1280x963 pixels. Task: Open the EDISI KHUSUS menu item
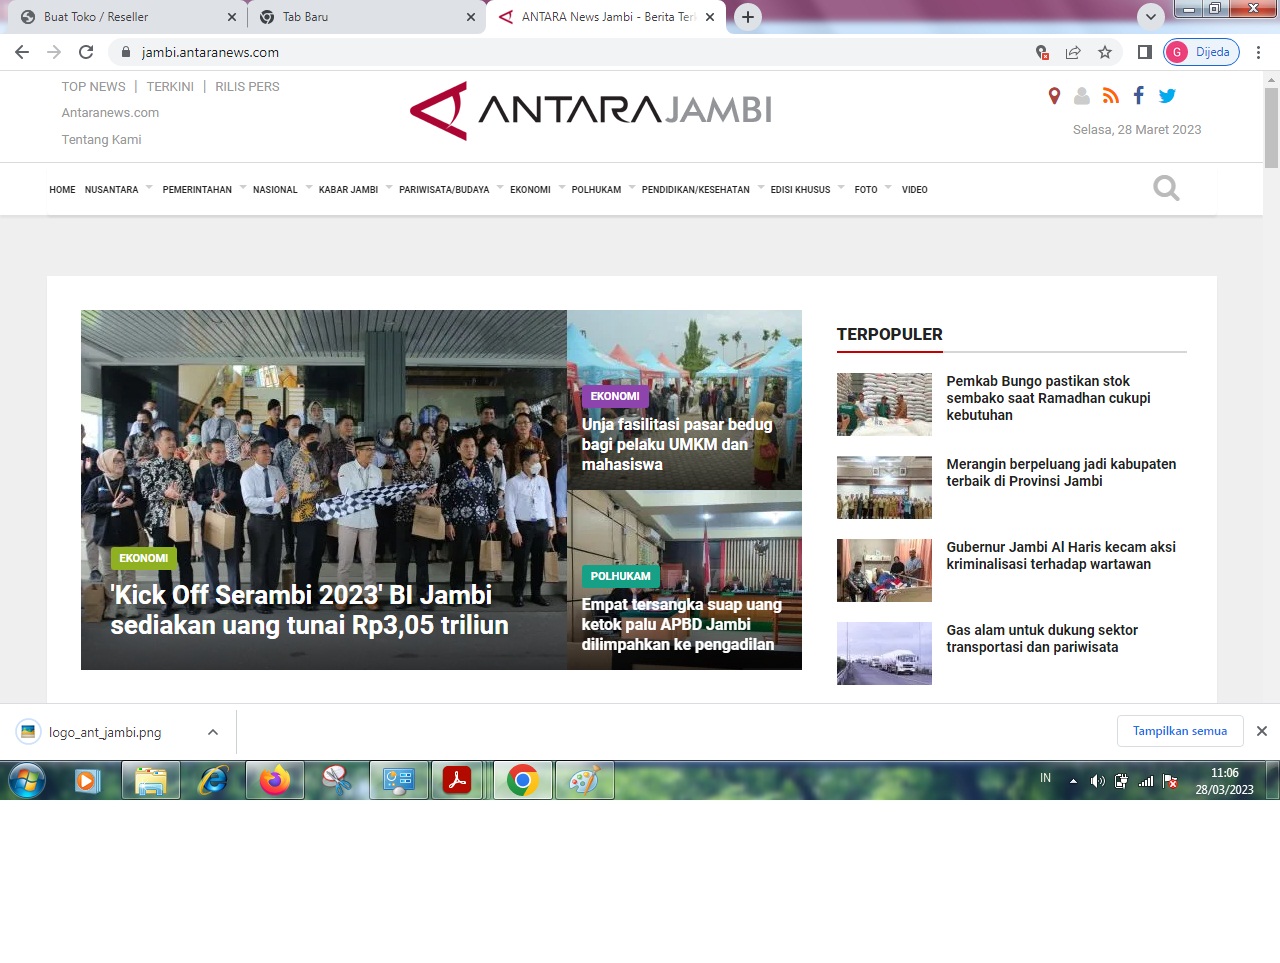[x=800, y=189]
